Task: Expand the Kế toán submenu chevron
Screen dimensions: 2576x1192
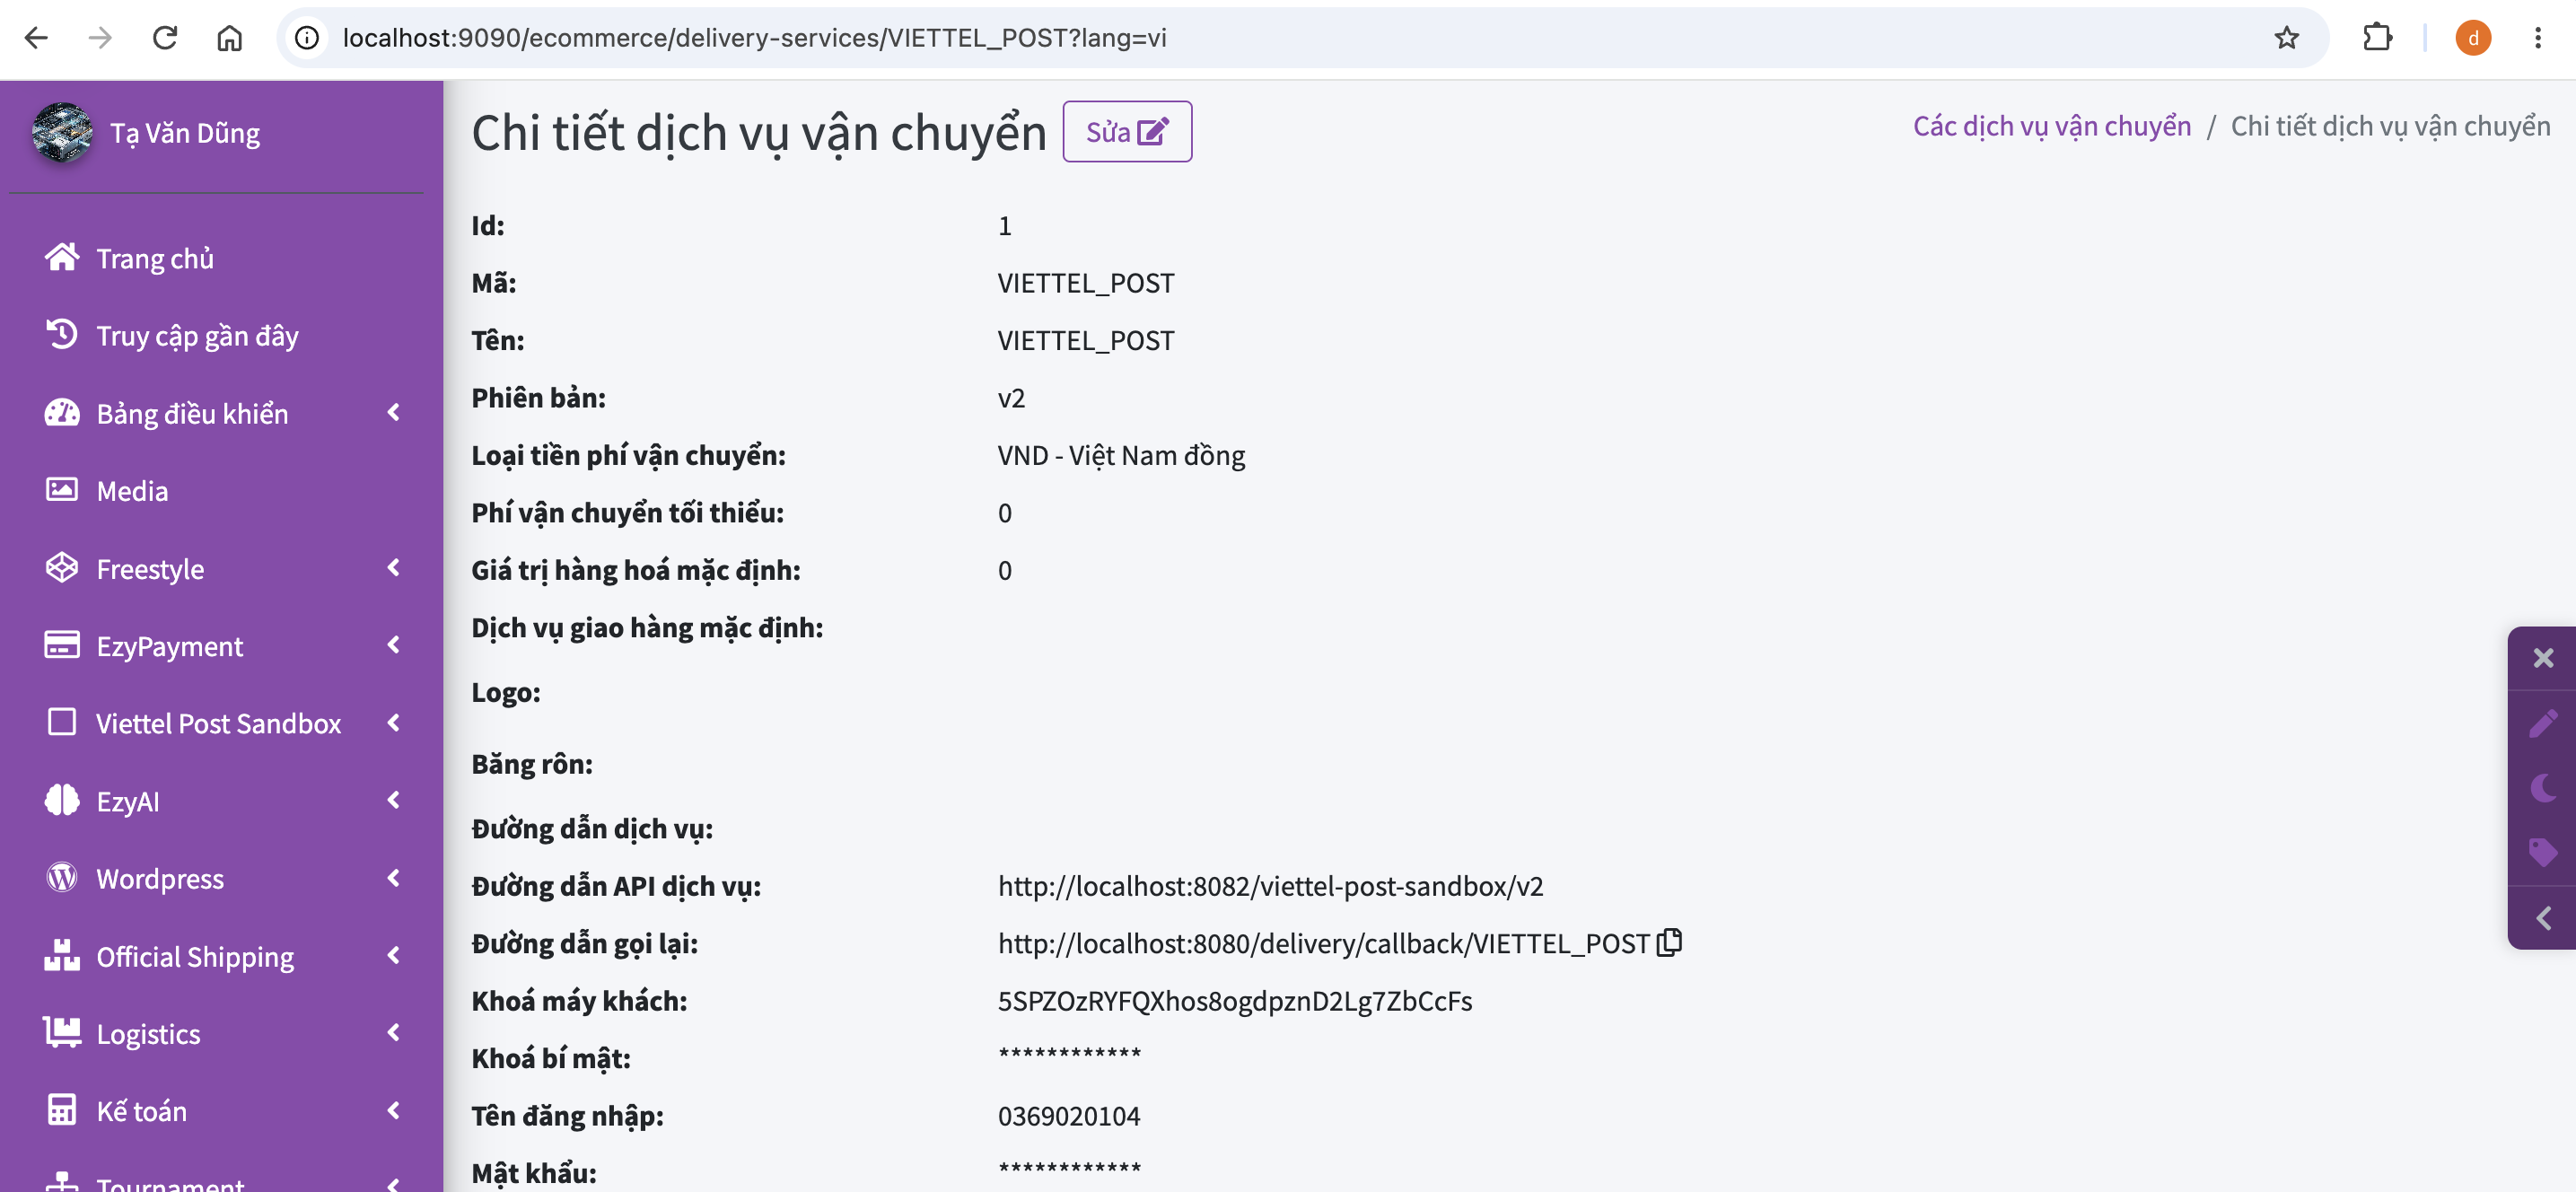Action: [x=394, y=1110]
